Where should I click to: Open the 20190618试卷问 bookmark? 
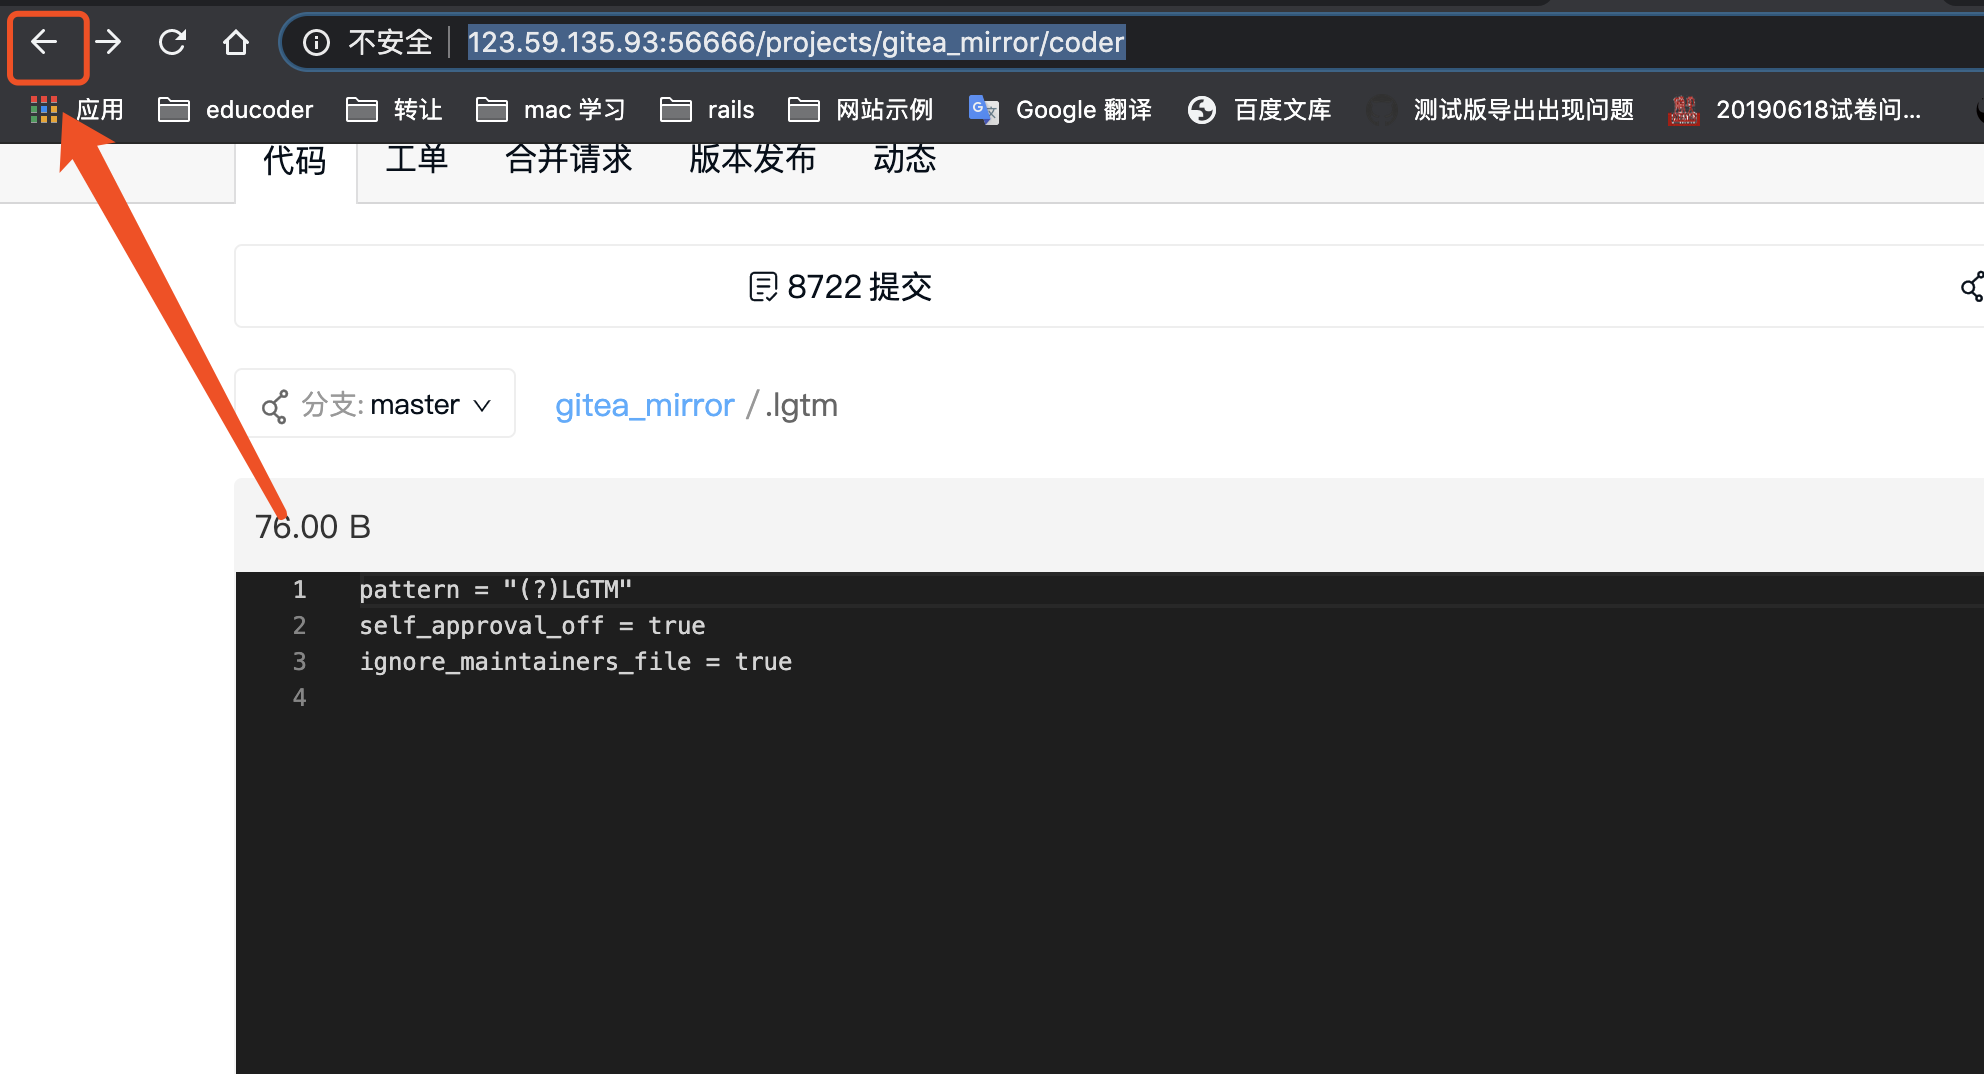[x=1795, y=109]
